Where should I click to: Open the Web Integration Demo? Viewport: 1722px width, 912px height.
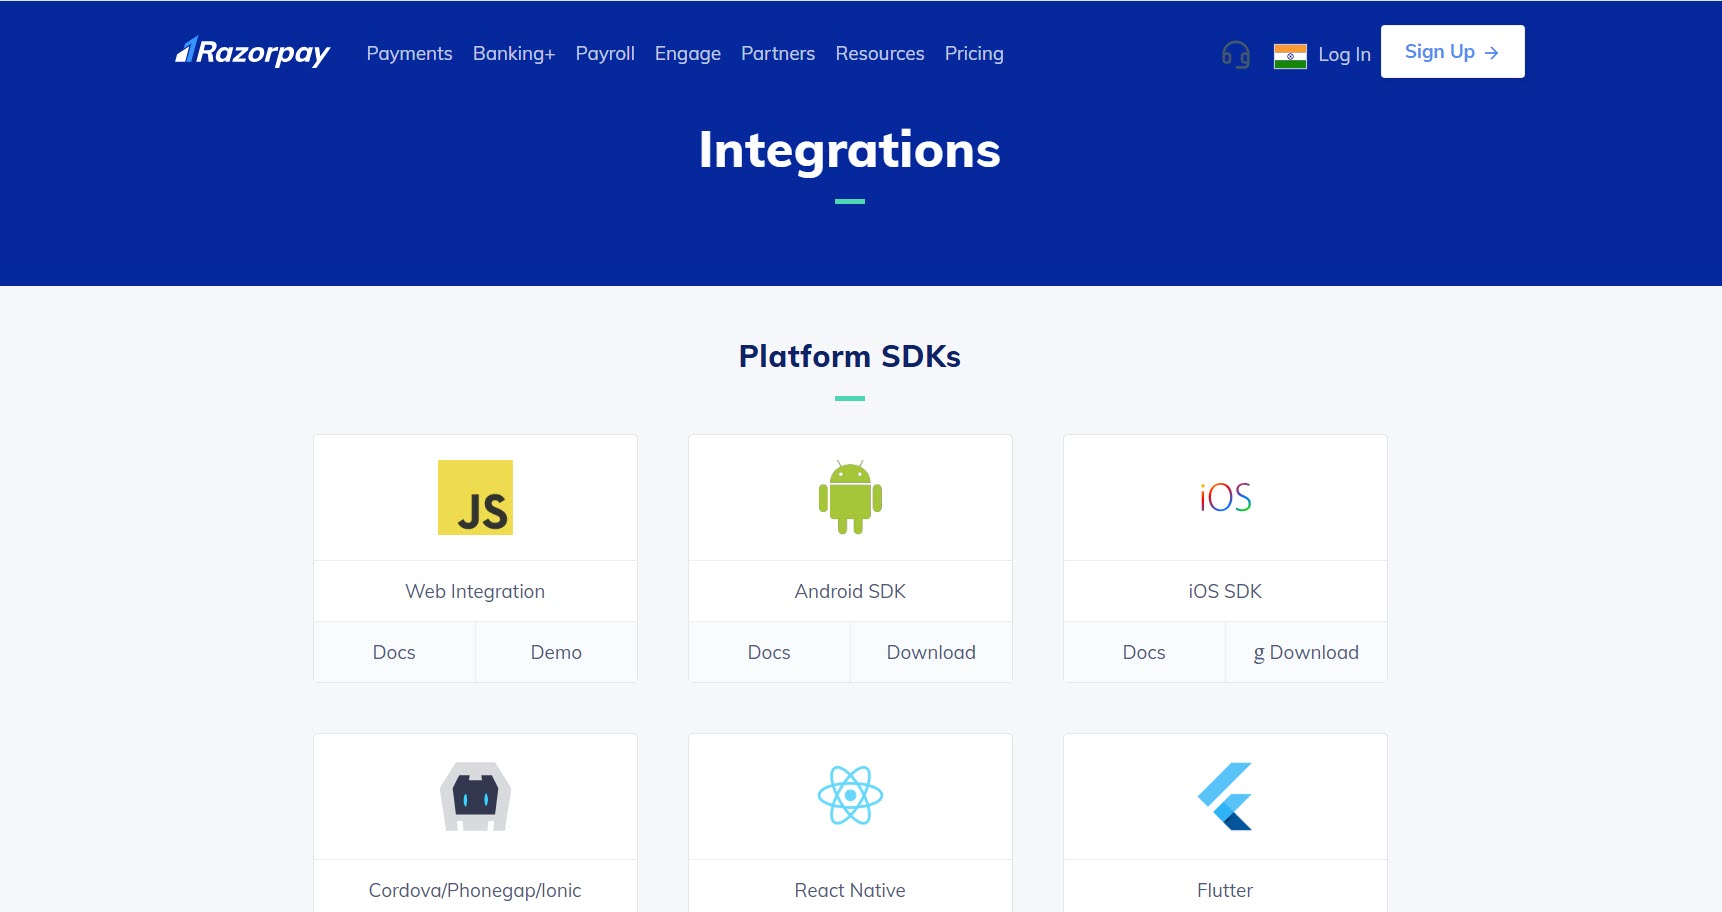pyautogui.click(x=556, y=652)
